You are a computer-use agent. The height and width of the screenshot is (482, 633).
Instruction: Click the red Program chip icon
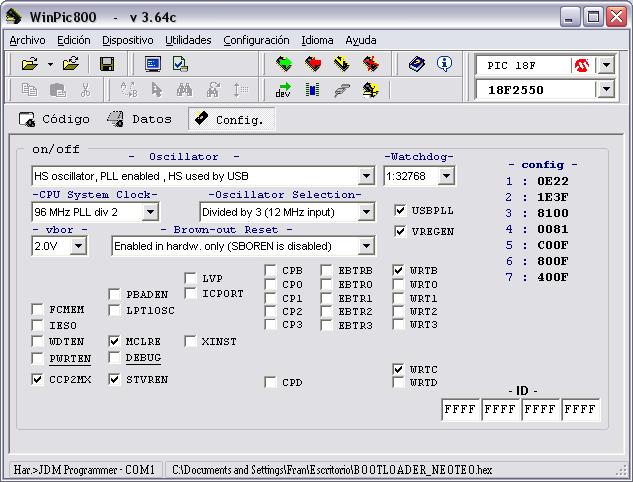coord(313,64)
